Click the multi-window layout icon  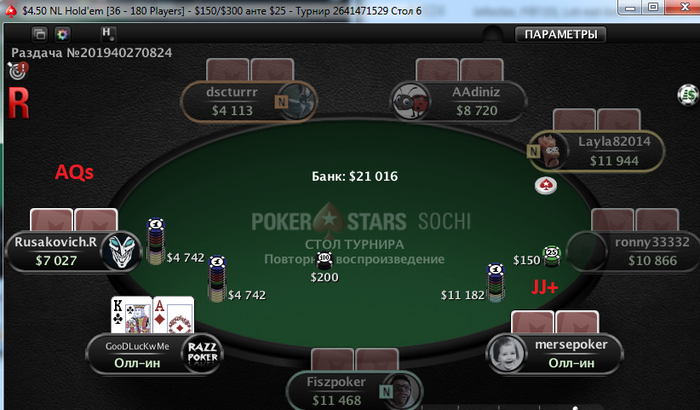coord(39,34)
